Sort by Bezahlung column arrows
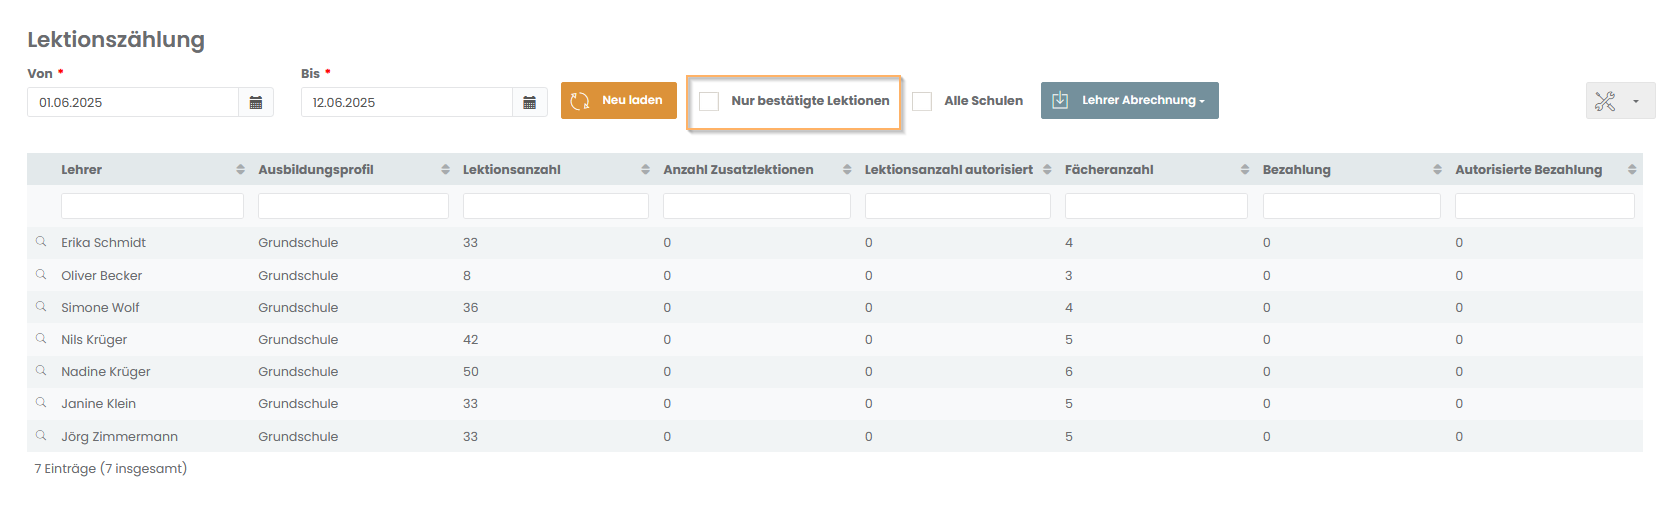 (1437, 170)
